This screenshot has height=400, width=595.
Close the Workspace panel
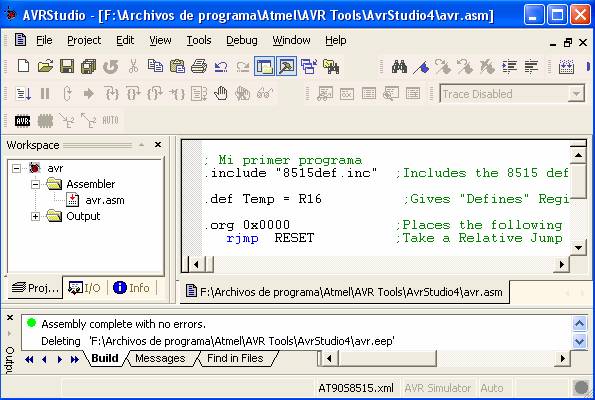158,145
